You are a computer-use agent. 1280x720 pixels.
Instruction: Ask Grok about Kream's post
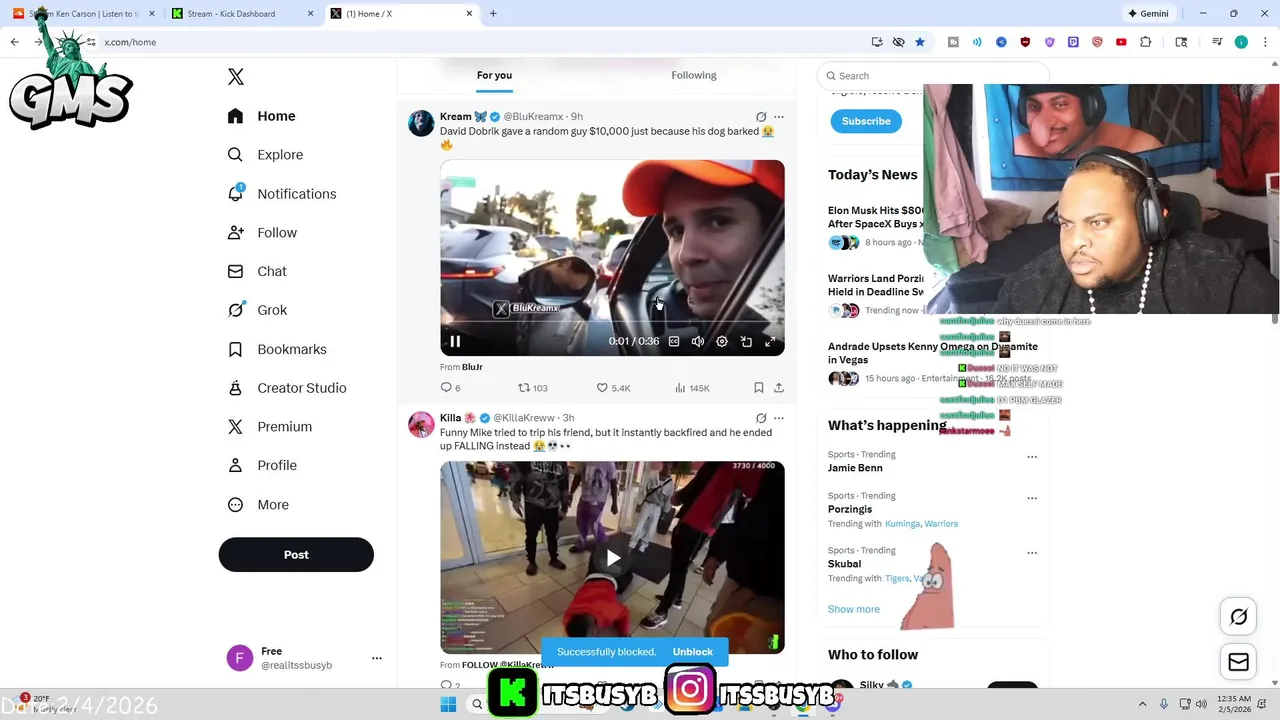point(761,117)
